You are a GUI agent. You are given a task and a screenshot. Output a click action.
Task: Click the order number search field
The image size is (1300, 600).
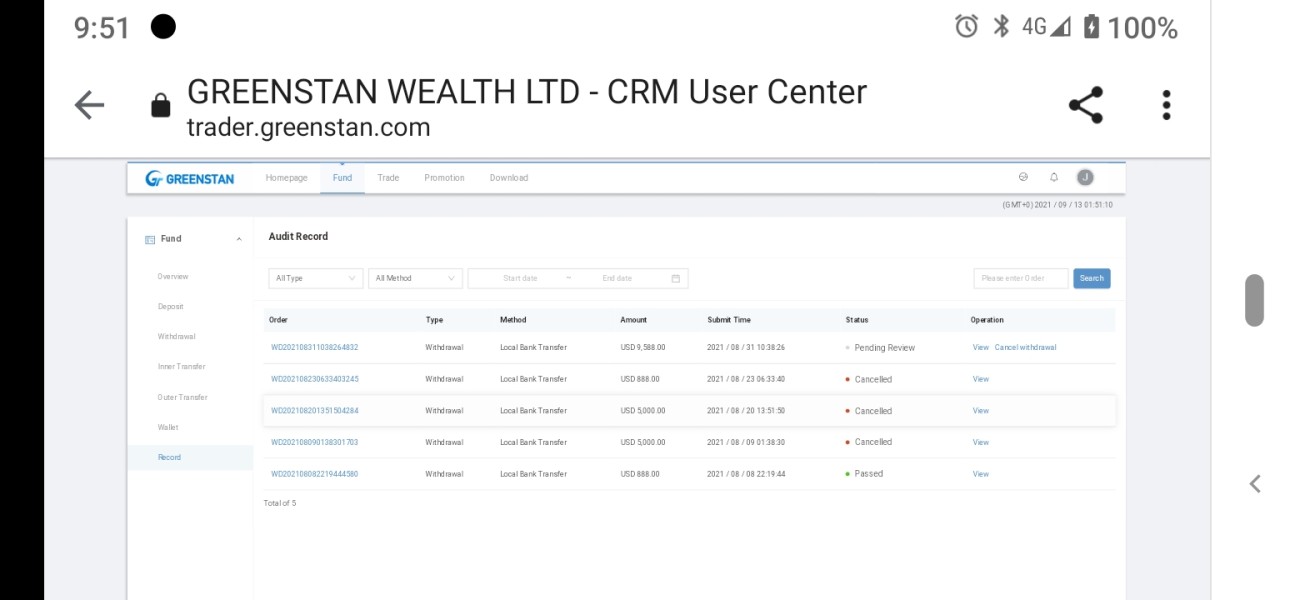(x=1021, y=278)
